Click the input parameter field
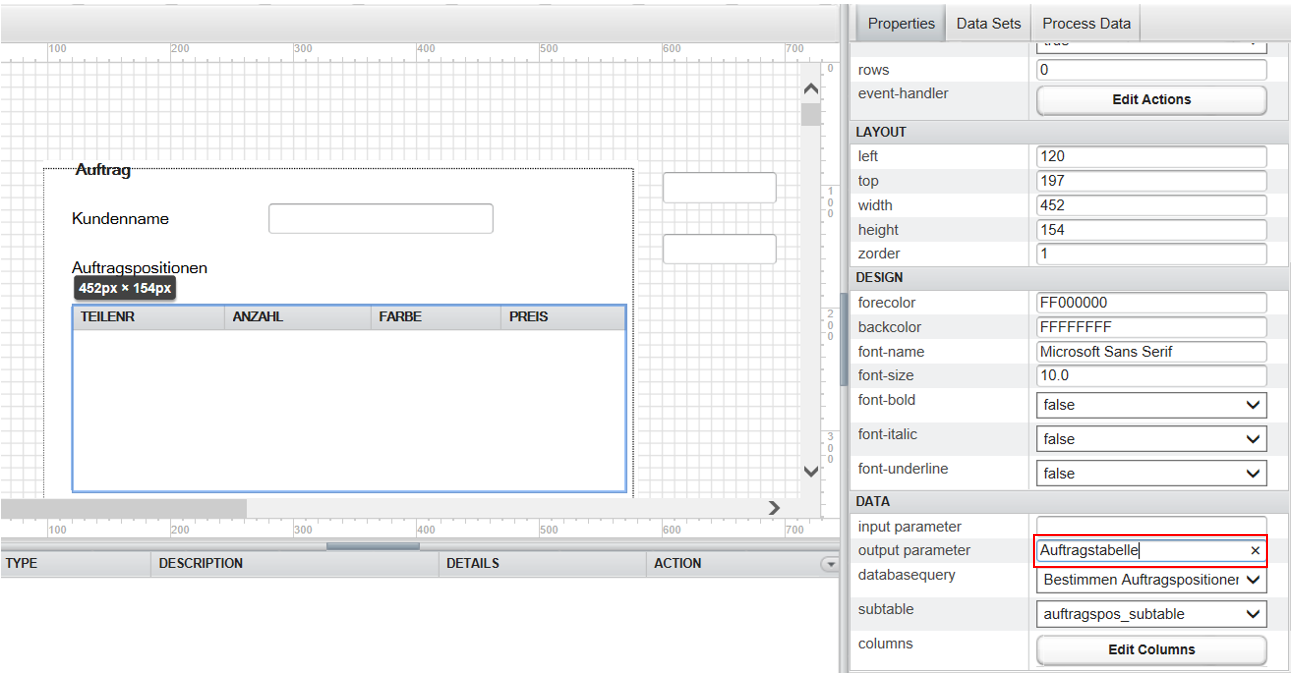The height and width of the screenshot is (677, 1292). tap(1151, 526)
